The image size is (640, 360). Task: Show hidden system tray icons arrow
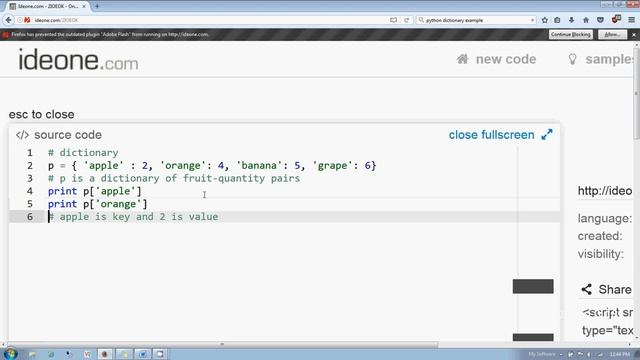tap(562, 354)
